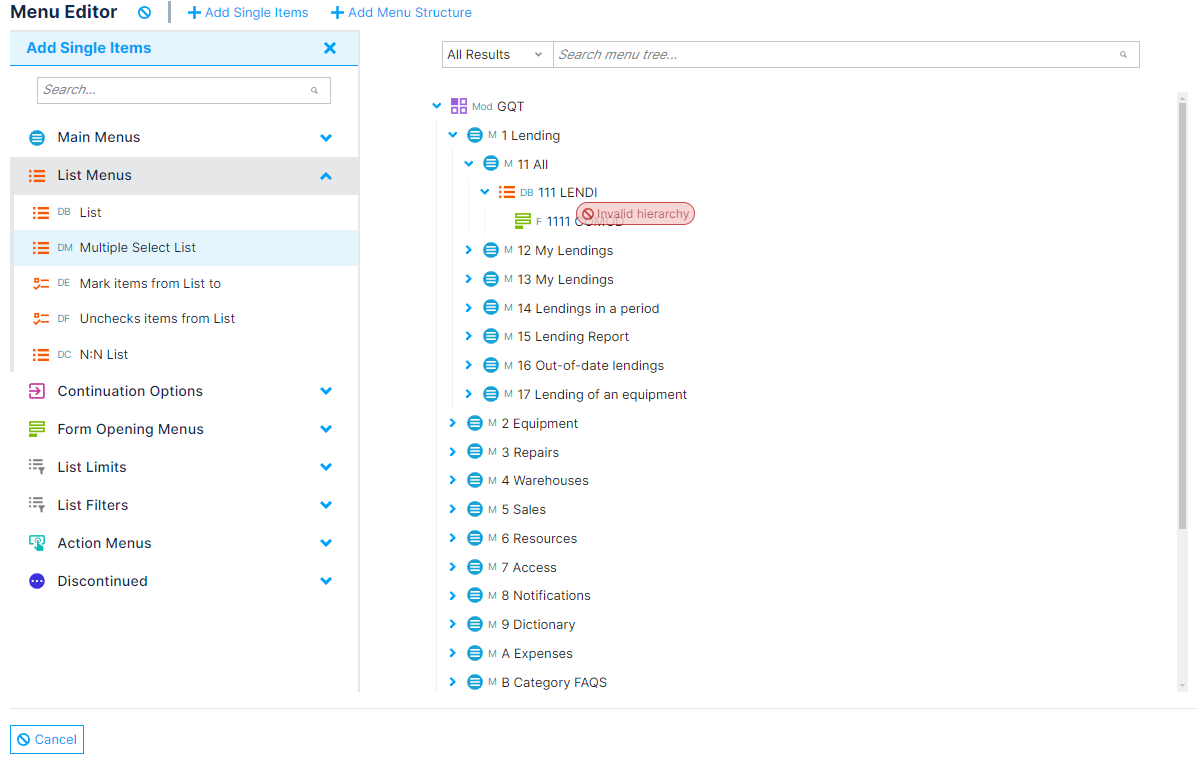Click the cancel circle icon beside Menu Editor

point(144,13)
